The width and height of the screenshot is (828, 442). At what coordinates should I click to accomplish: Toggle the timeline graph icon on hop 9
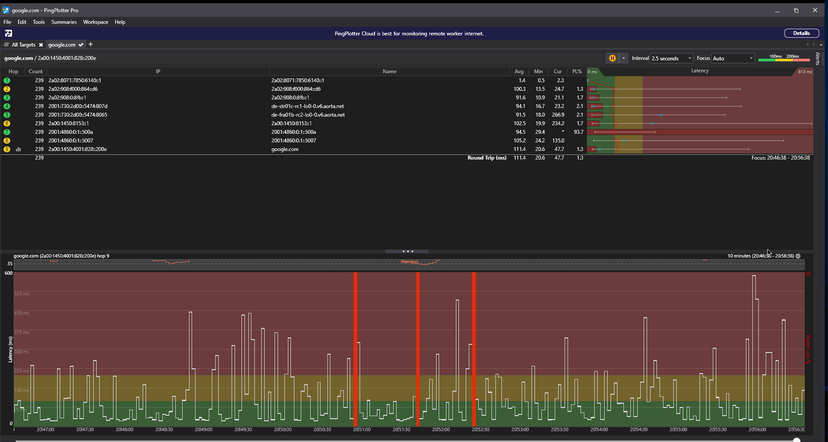(17, 149)
